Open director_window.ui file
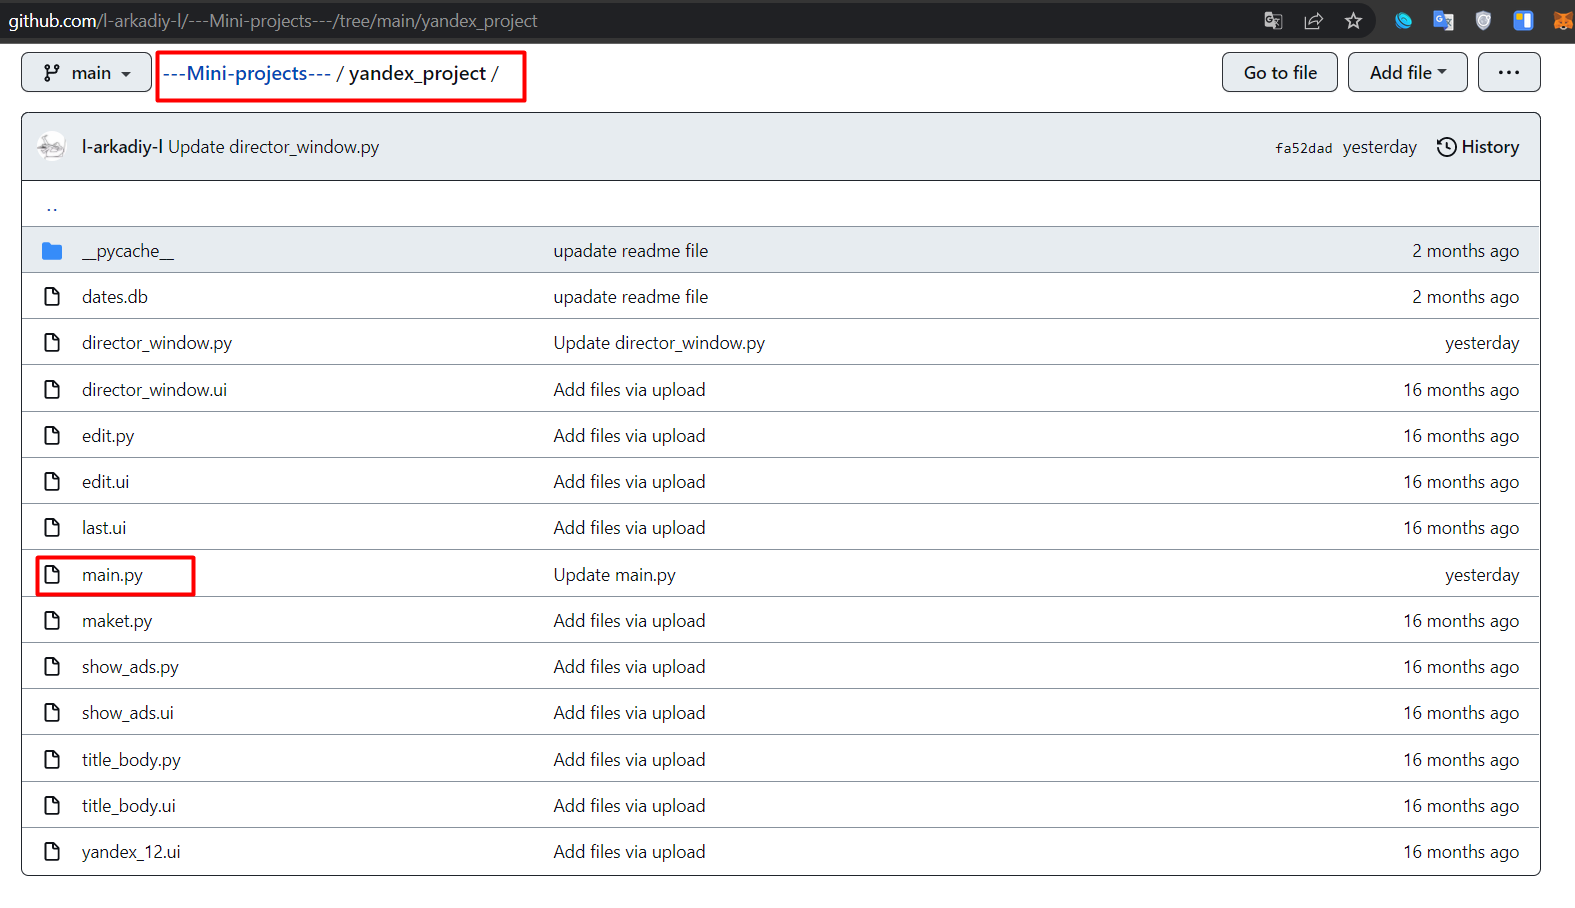 [154, 390]
